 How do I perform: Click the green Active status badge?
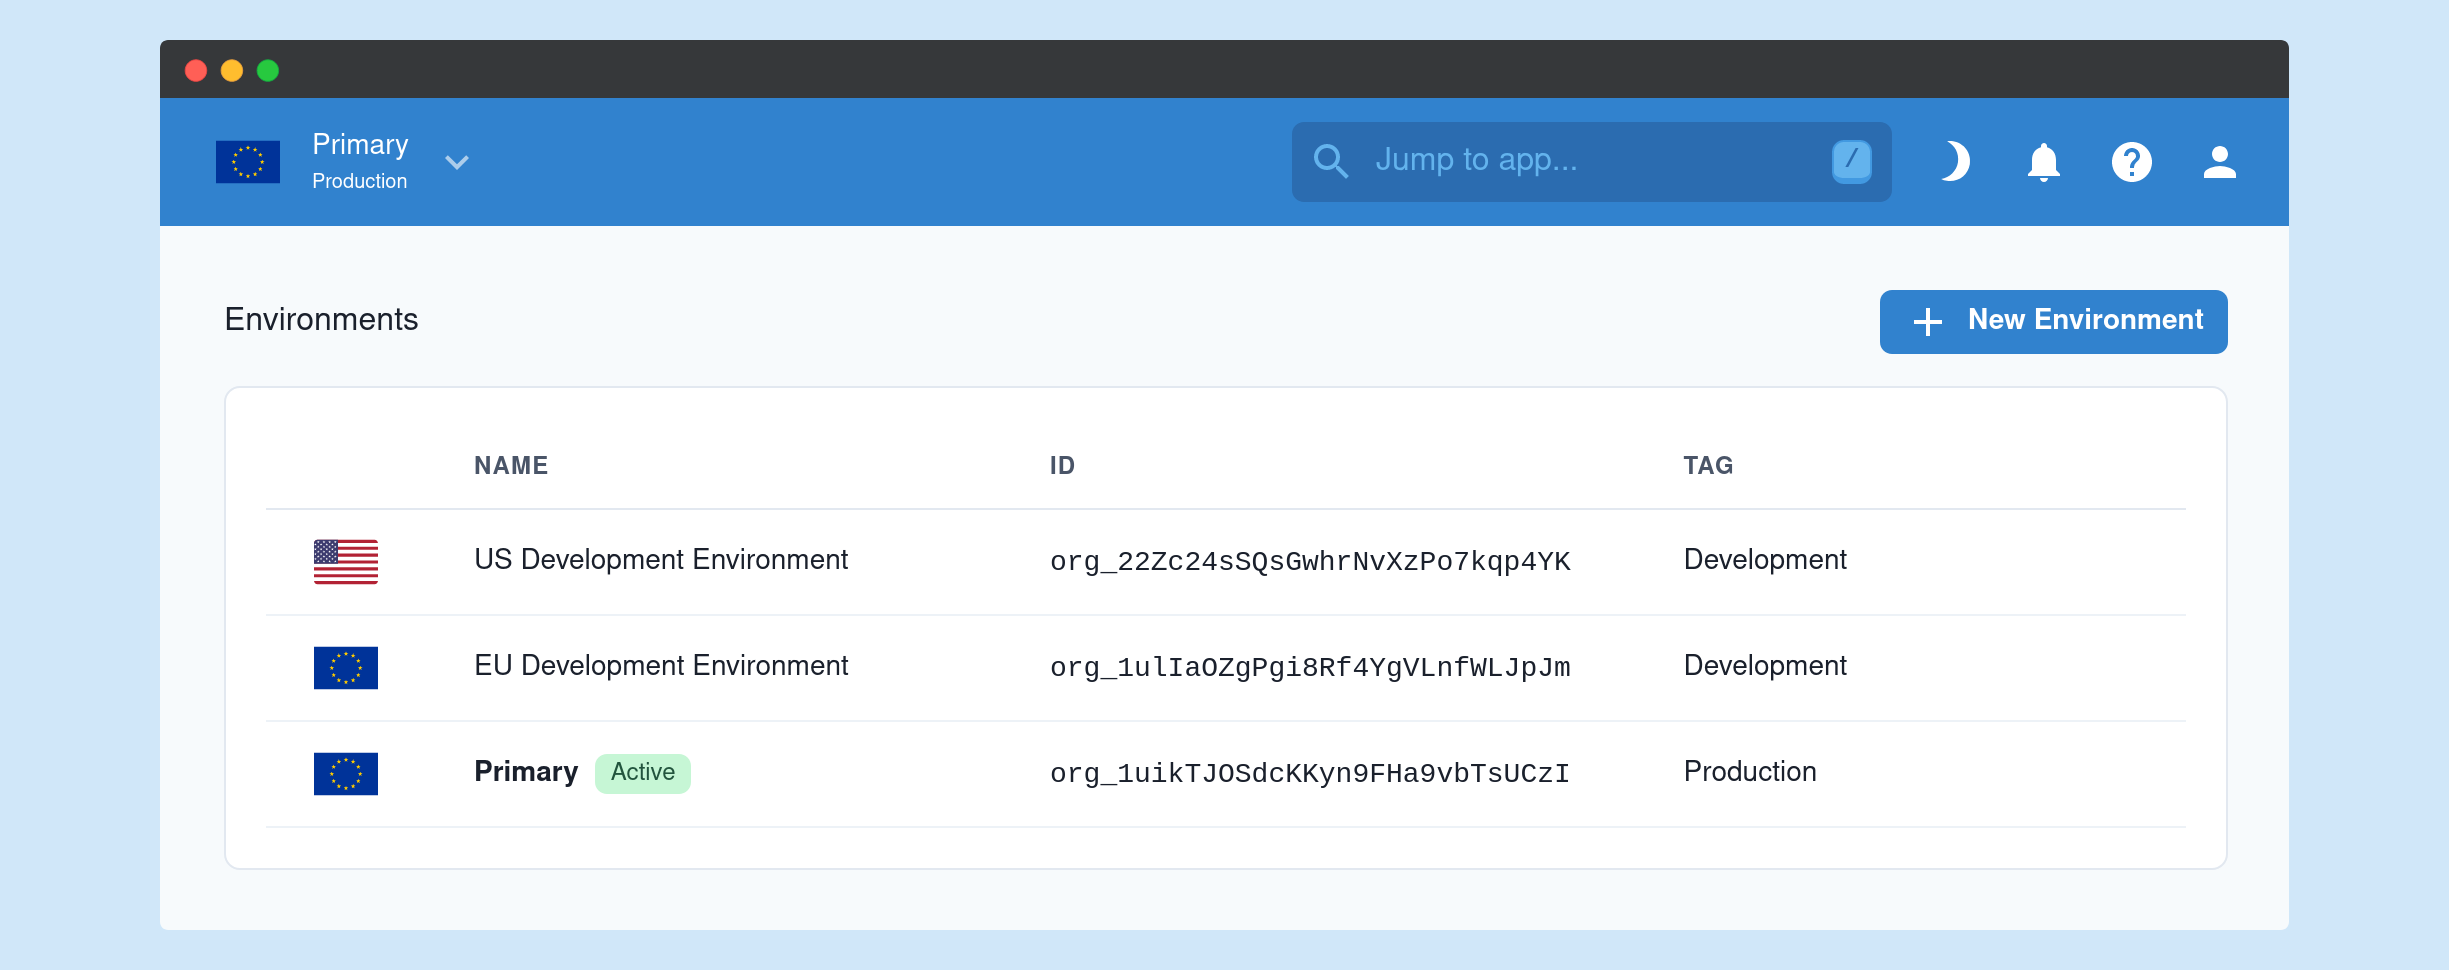(642, 773)
